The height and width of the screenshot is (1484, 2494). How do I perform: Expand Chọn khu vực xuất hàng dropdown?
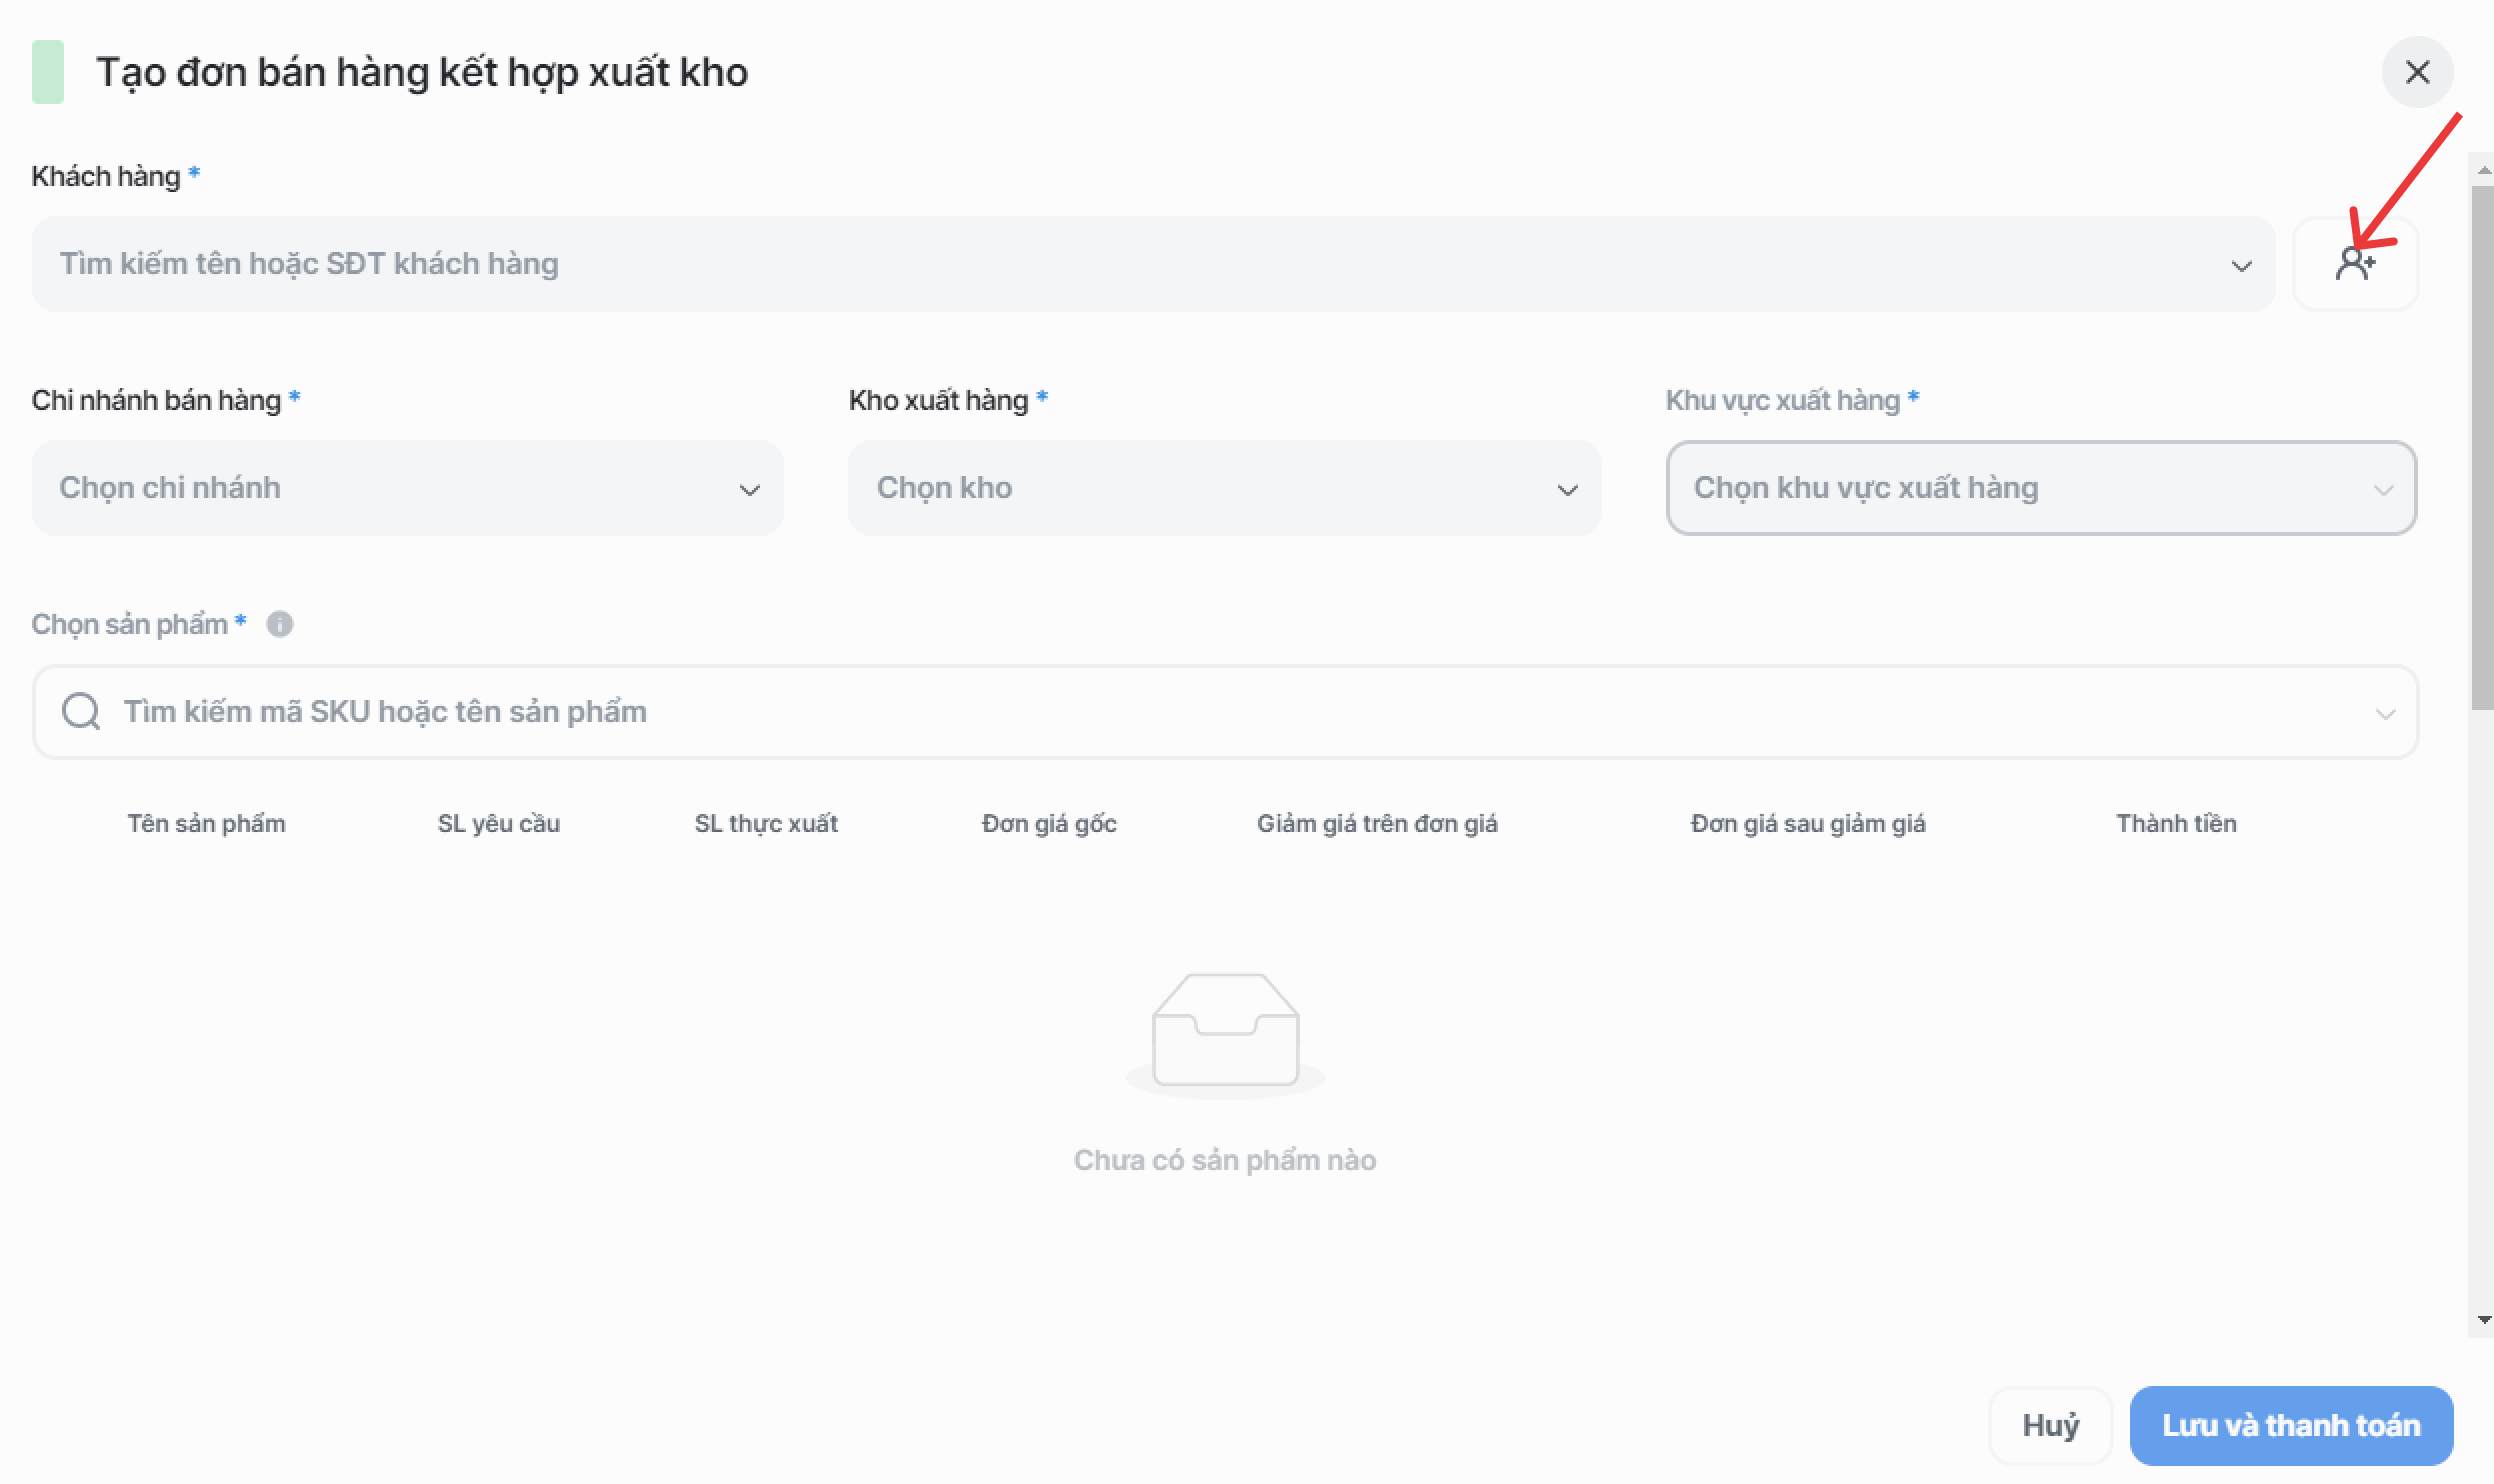pos(2041,488)
